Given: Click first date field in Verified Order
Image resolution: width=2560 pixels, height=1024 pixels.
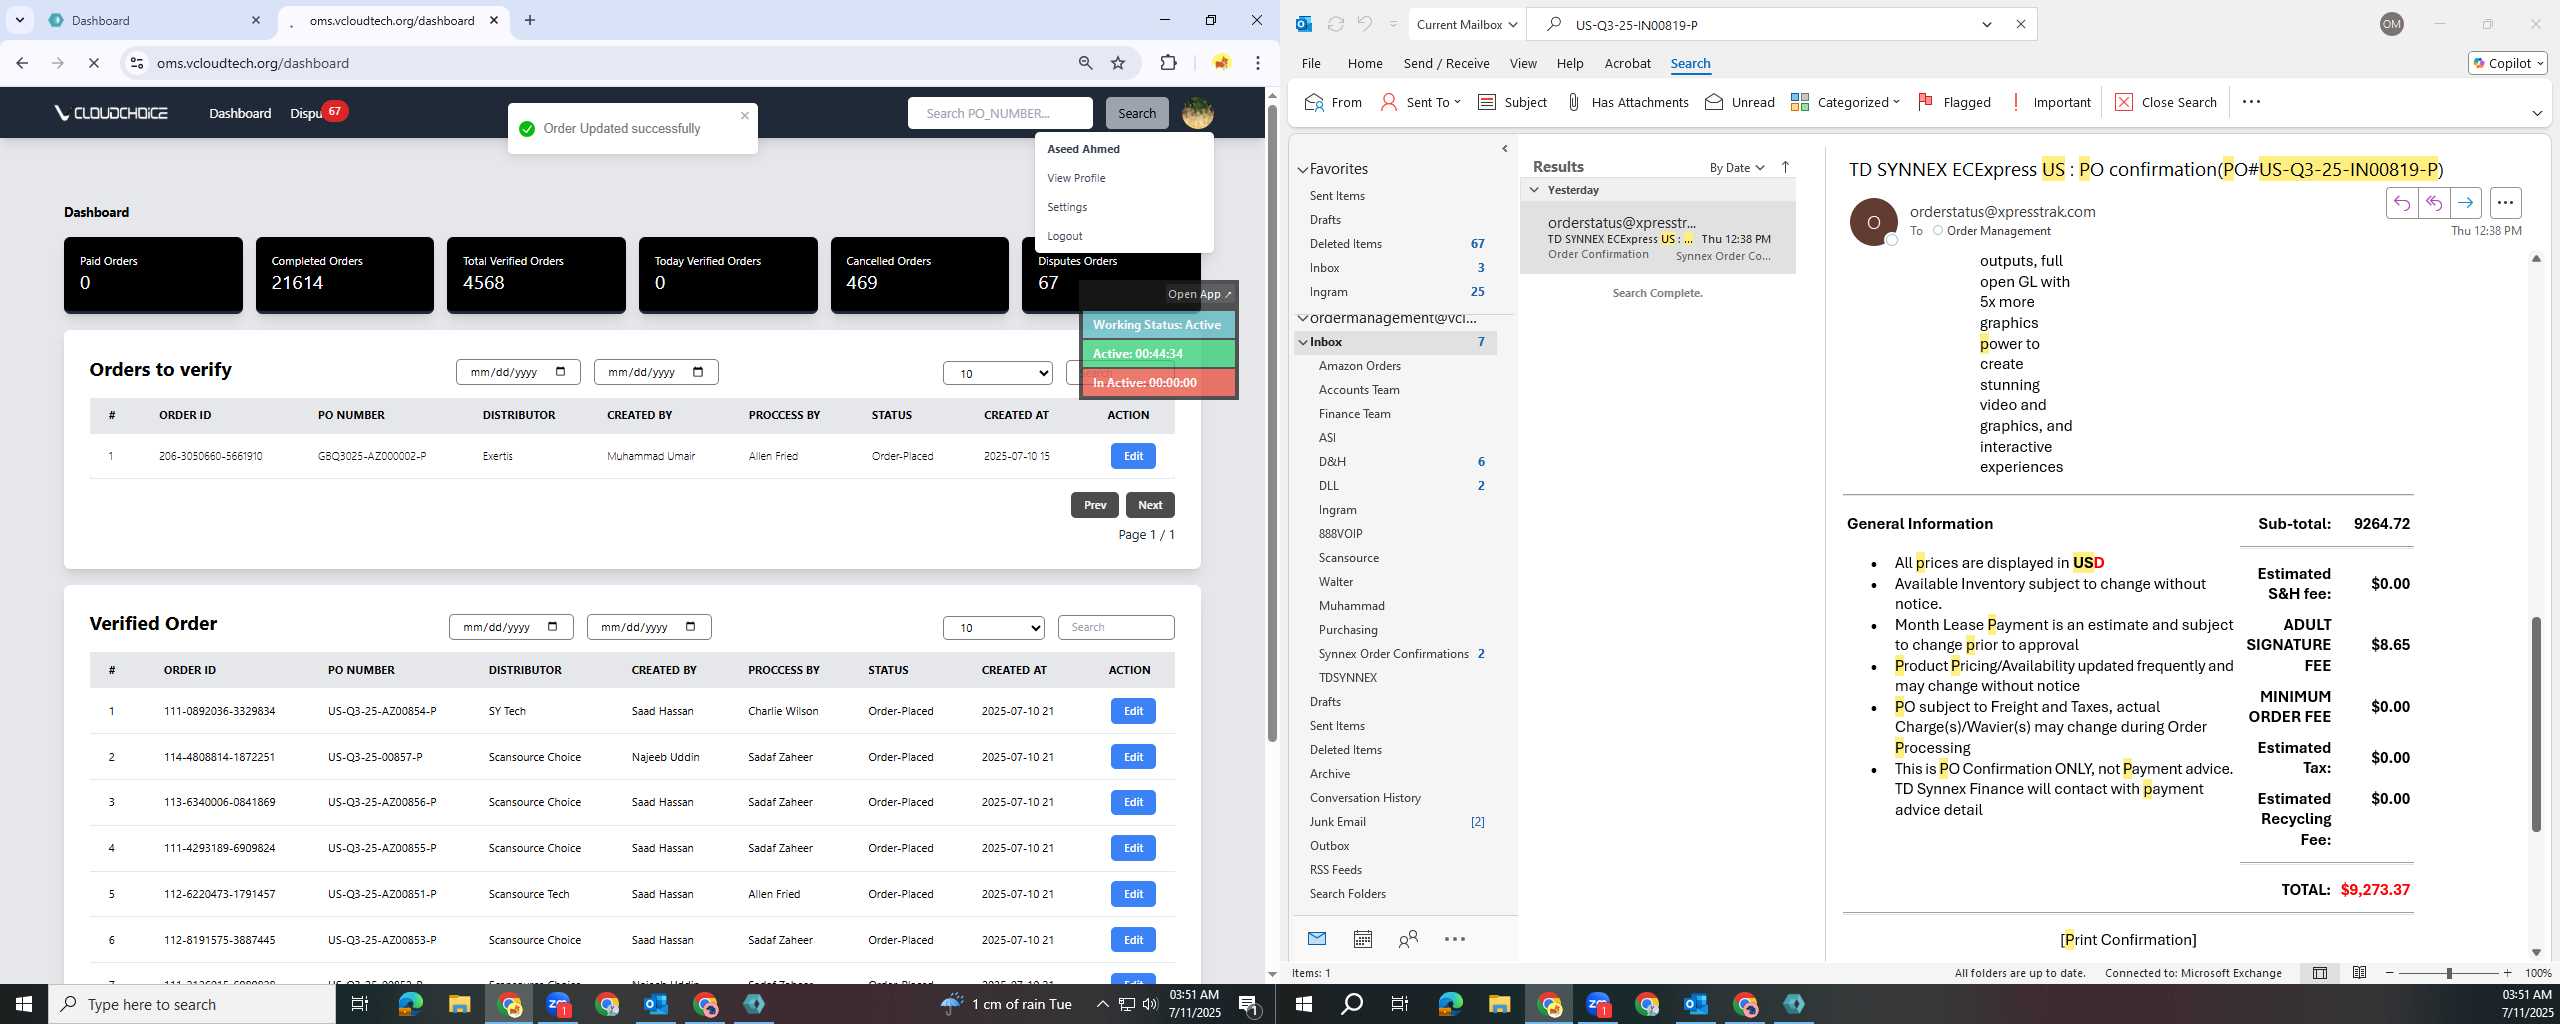Looking at the screenshot, I should (510, 627).
